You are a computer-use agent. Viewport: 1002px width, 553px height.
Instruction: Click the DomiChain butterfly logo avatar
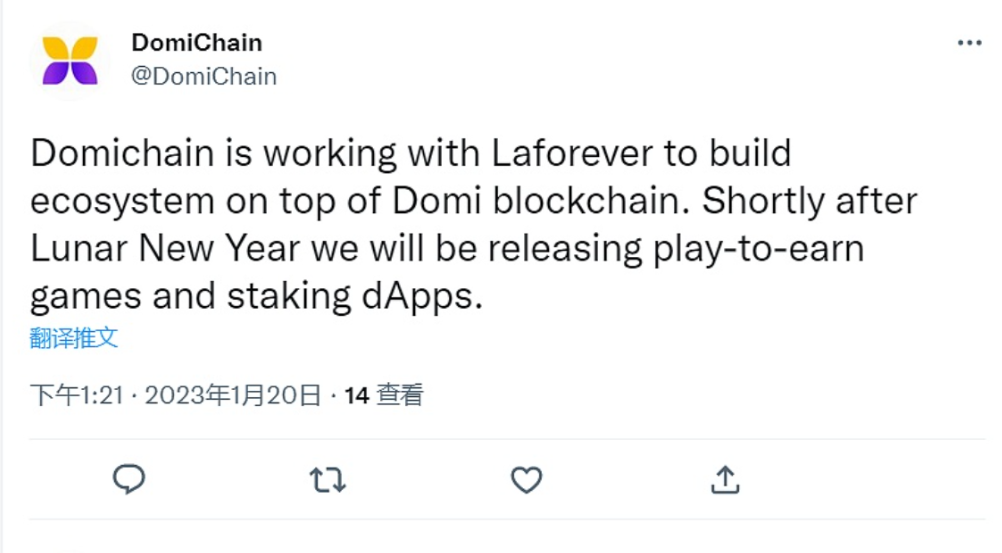70,60
